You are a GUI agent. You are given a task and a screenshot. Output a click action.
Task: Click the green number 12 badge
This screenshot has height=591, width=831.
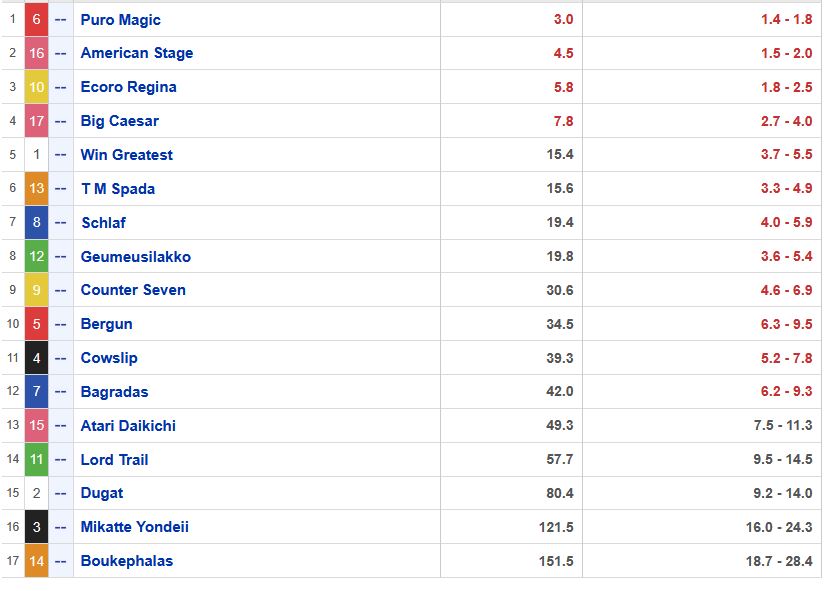click(x=37, y=257)
